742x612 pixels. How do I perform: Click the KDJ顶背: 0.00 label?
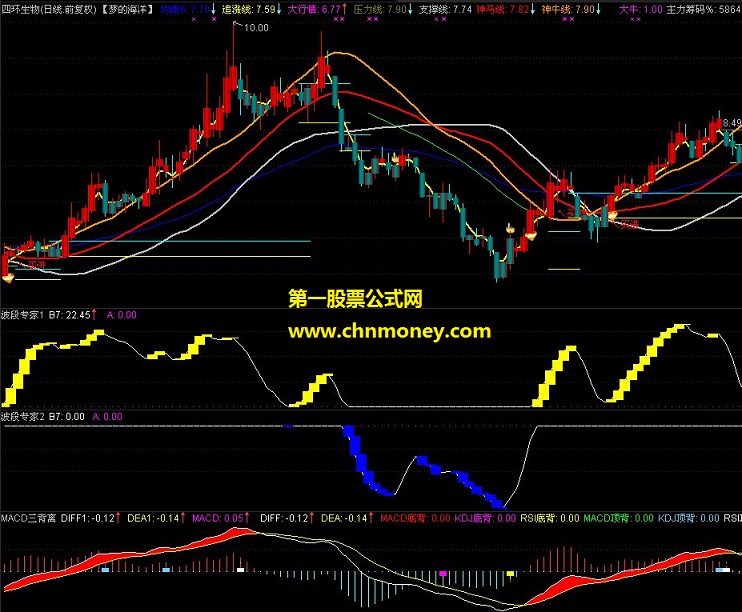click(689, 518)
